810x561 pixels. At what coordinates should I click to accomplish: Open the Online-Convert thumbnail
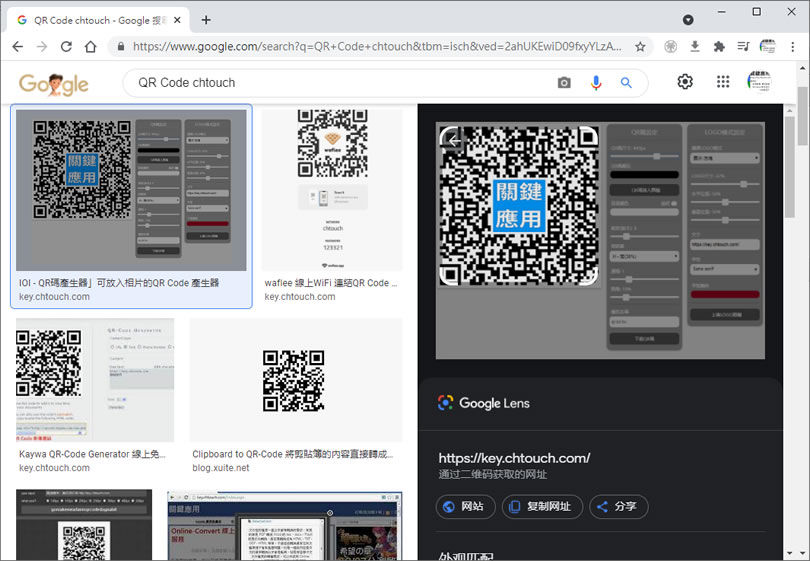[x=285, y=525]
